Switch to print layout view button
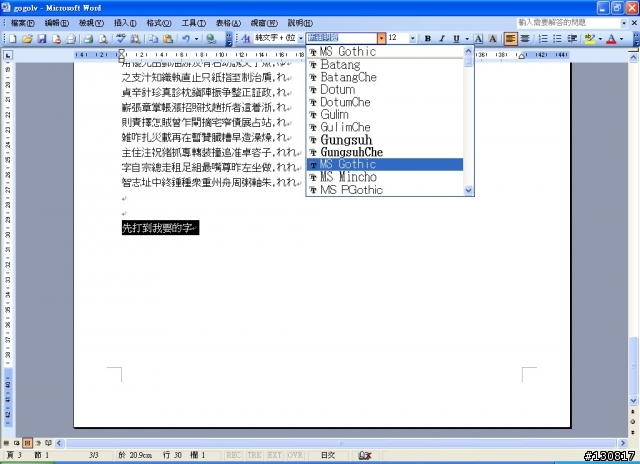The height and width of the screenshot is (464, 640). (x=27, y=443)
